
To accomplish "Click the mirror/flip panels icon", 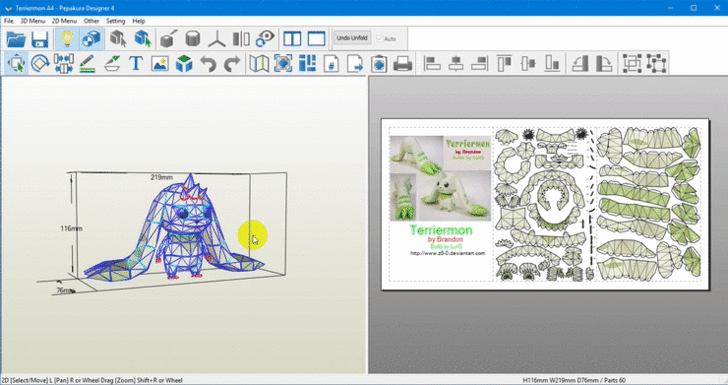I will [241, 39].
